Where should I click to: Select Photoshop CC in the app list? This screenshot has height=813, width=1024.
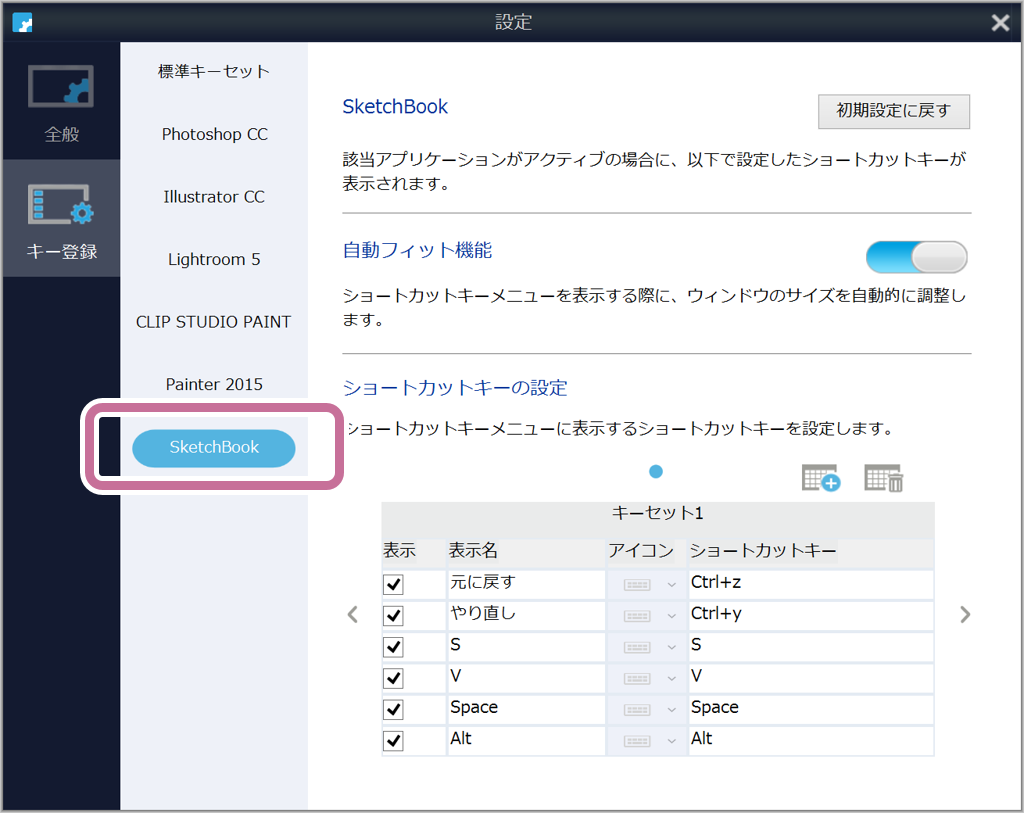[214, 134]
